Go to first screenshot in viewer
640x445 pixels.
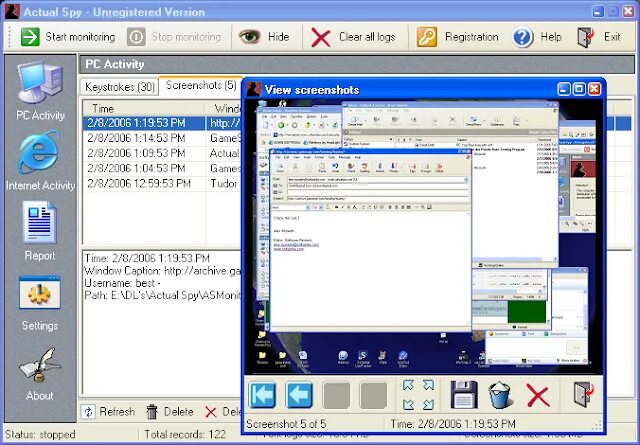(x=262, y=395)
